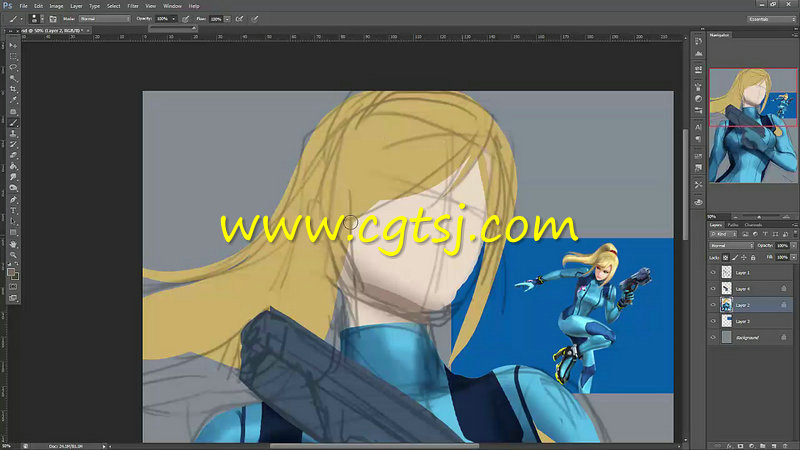Toggle pressure for opacity icon
Screen dimensions: 800x450
[x=186, y=19]
